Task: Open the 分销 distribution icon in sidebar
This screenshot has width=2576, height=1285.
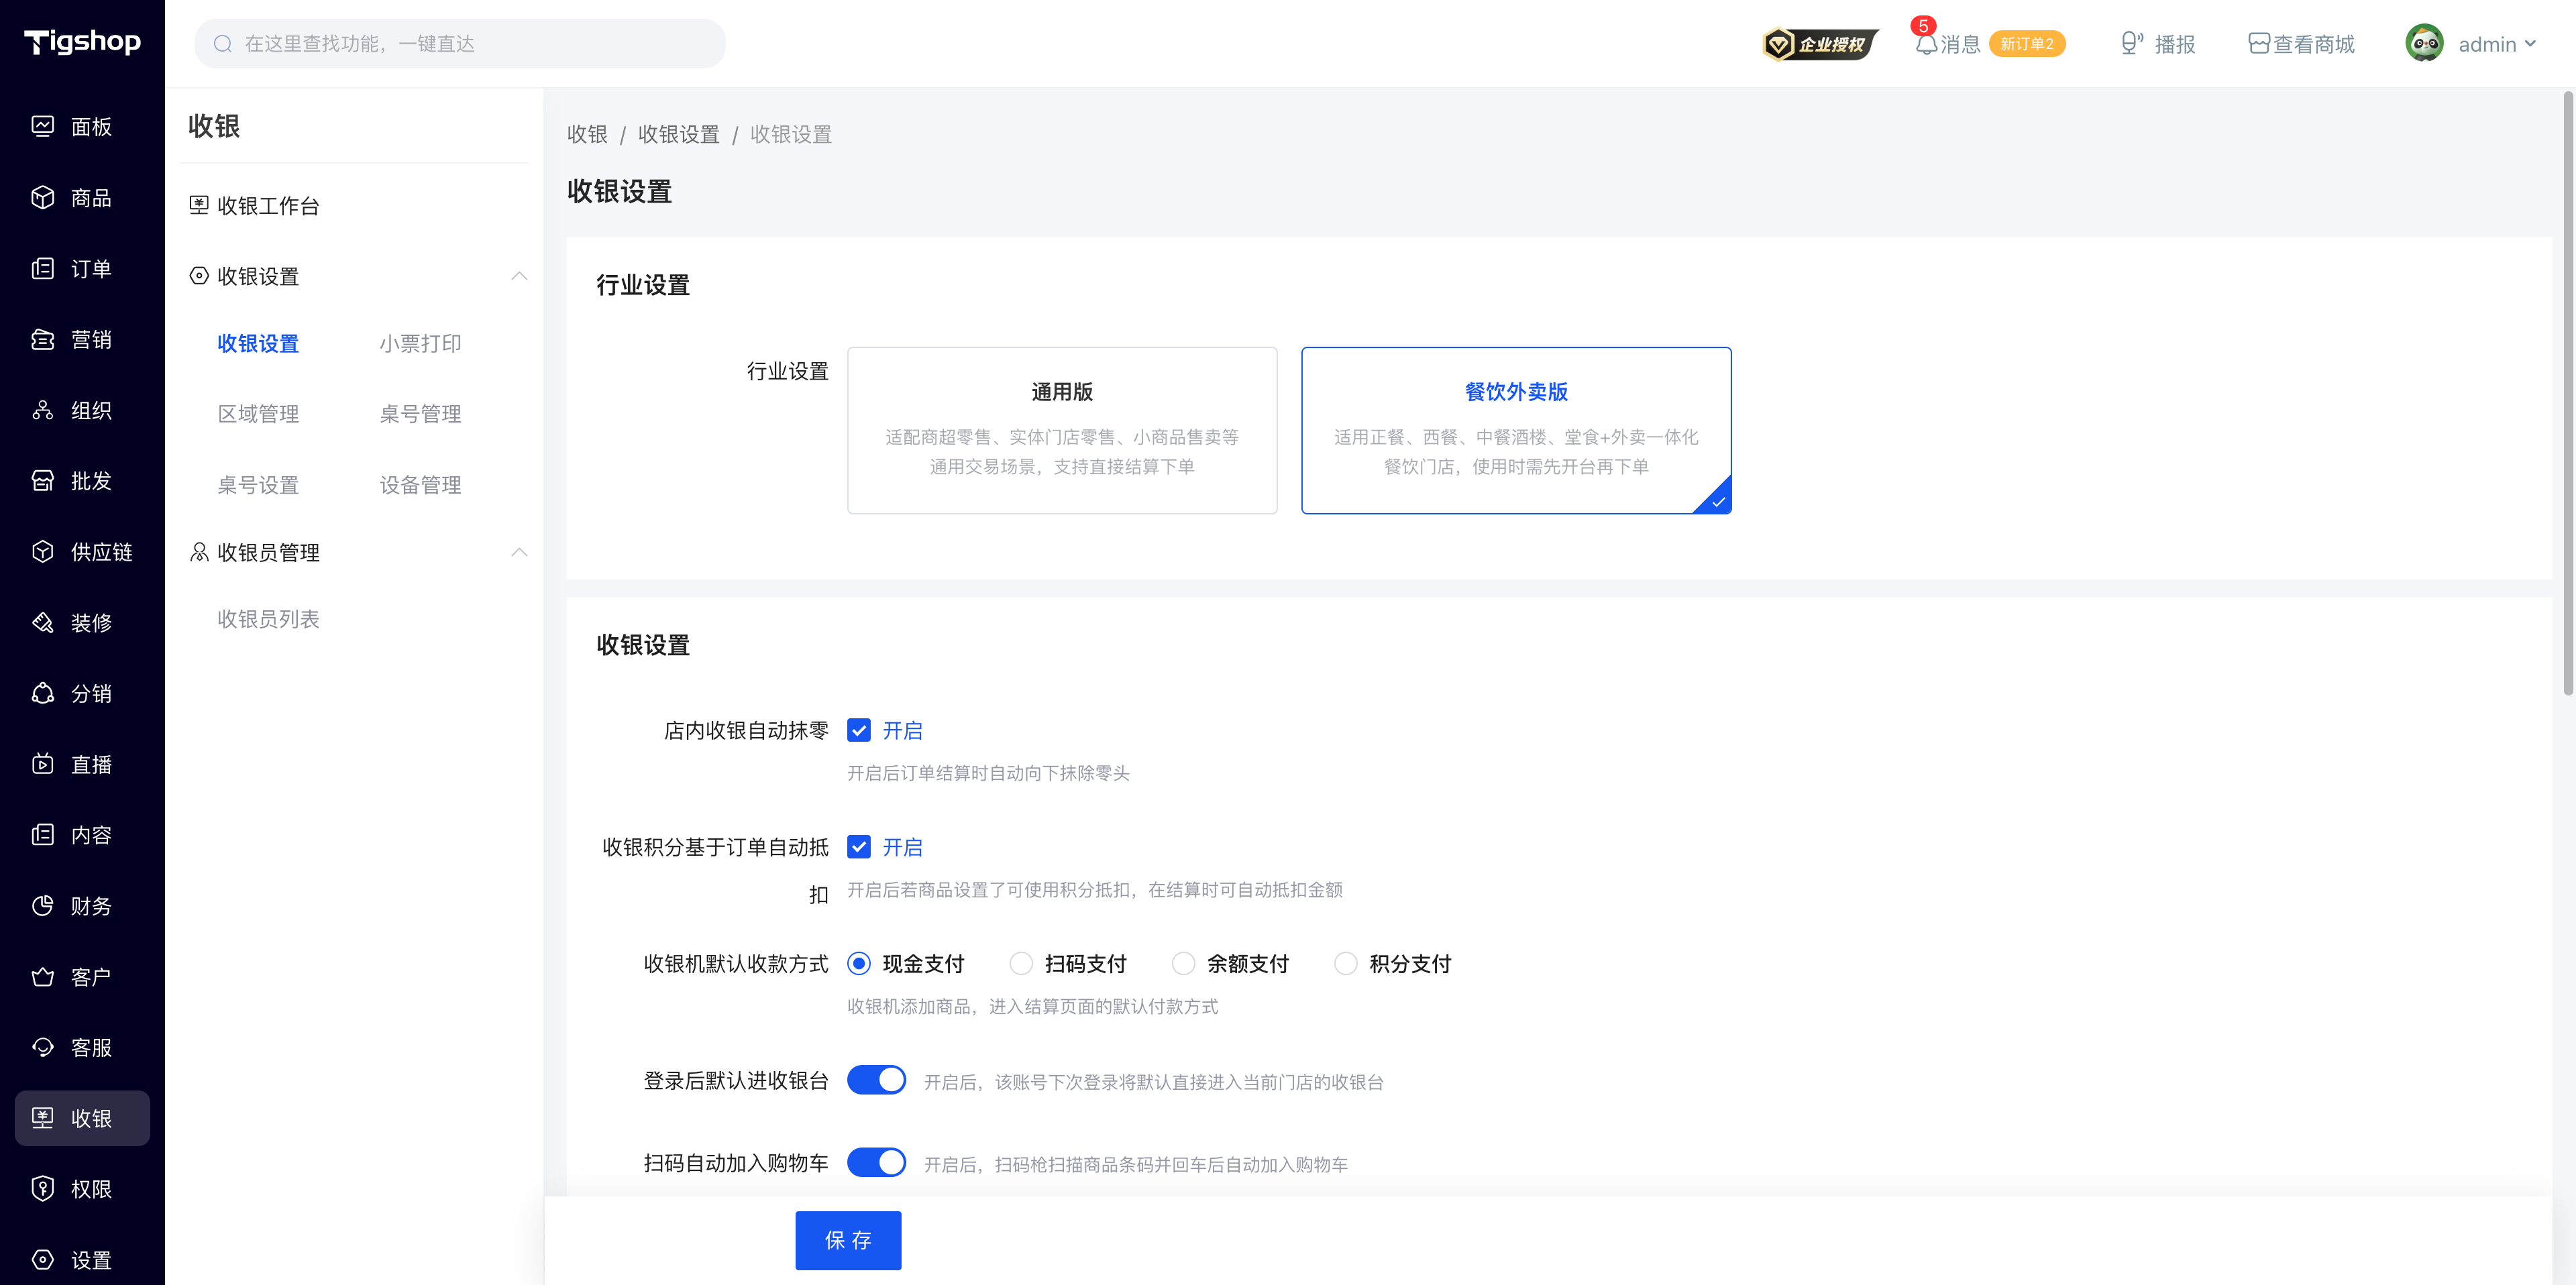Action: coord(42,693)
